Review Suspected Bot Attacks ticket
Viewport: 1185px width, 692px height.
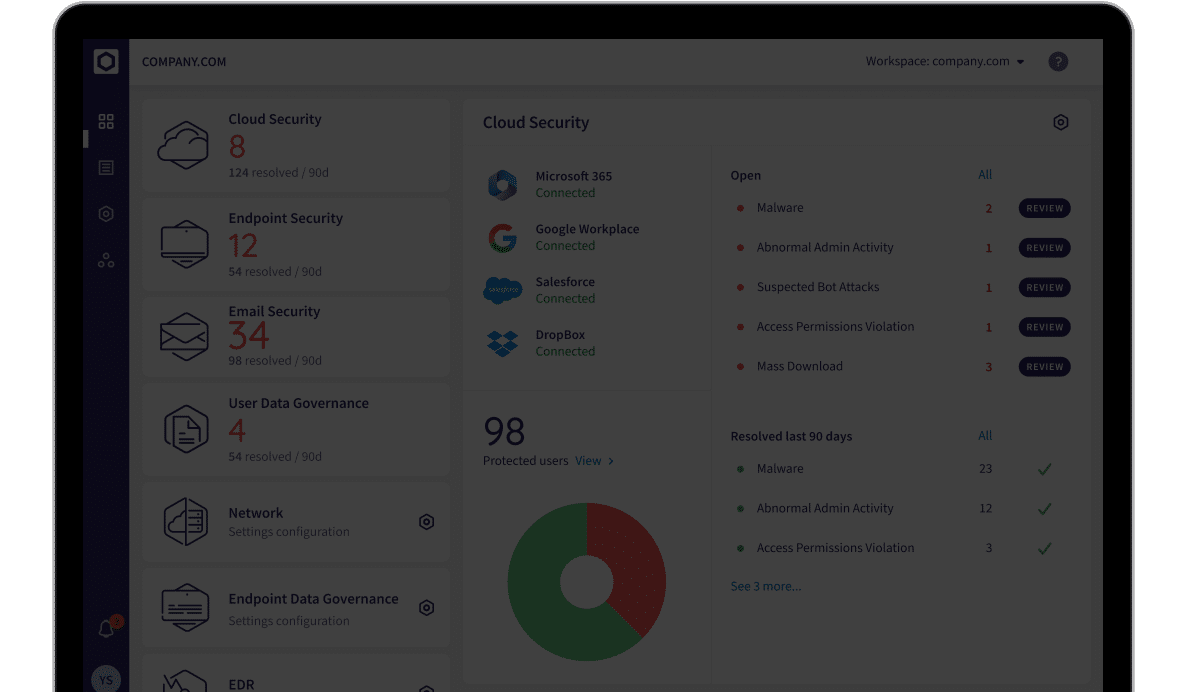point(1044,287)
